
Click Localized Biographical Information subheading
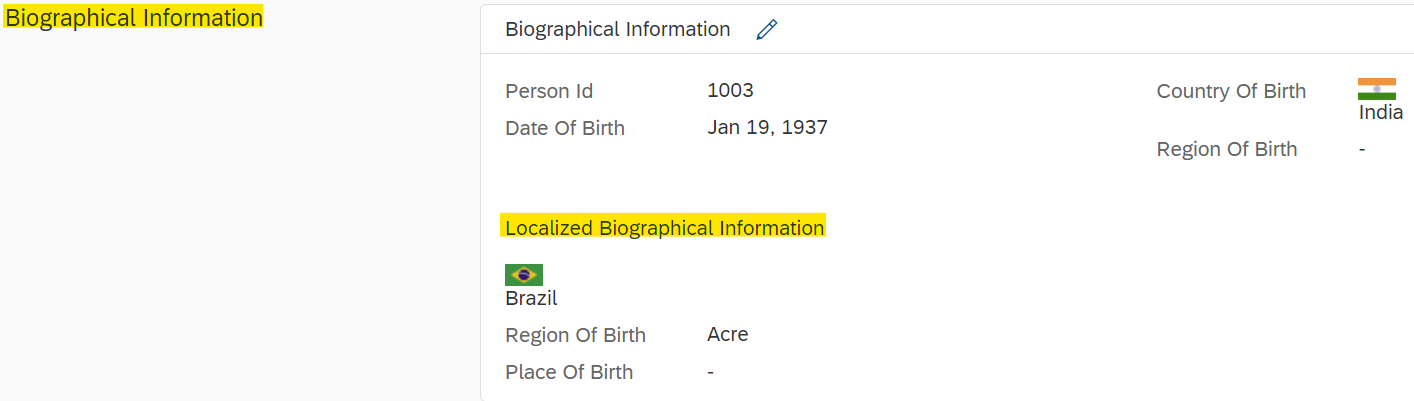(x=664, y=228)
